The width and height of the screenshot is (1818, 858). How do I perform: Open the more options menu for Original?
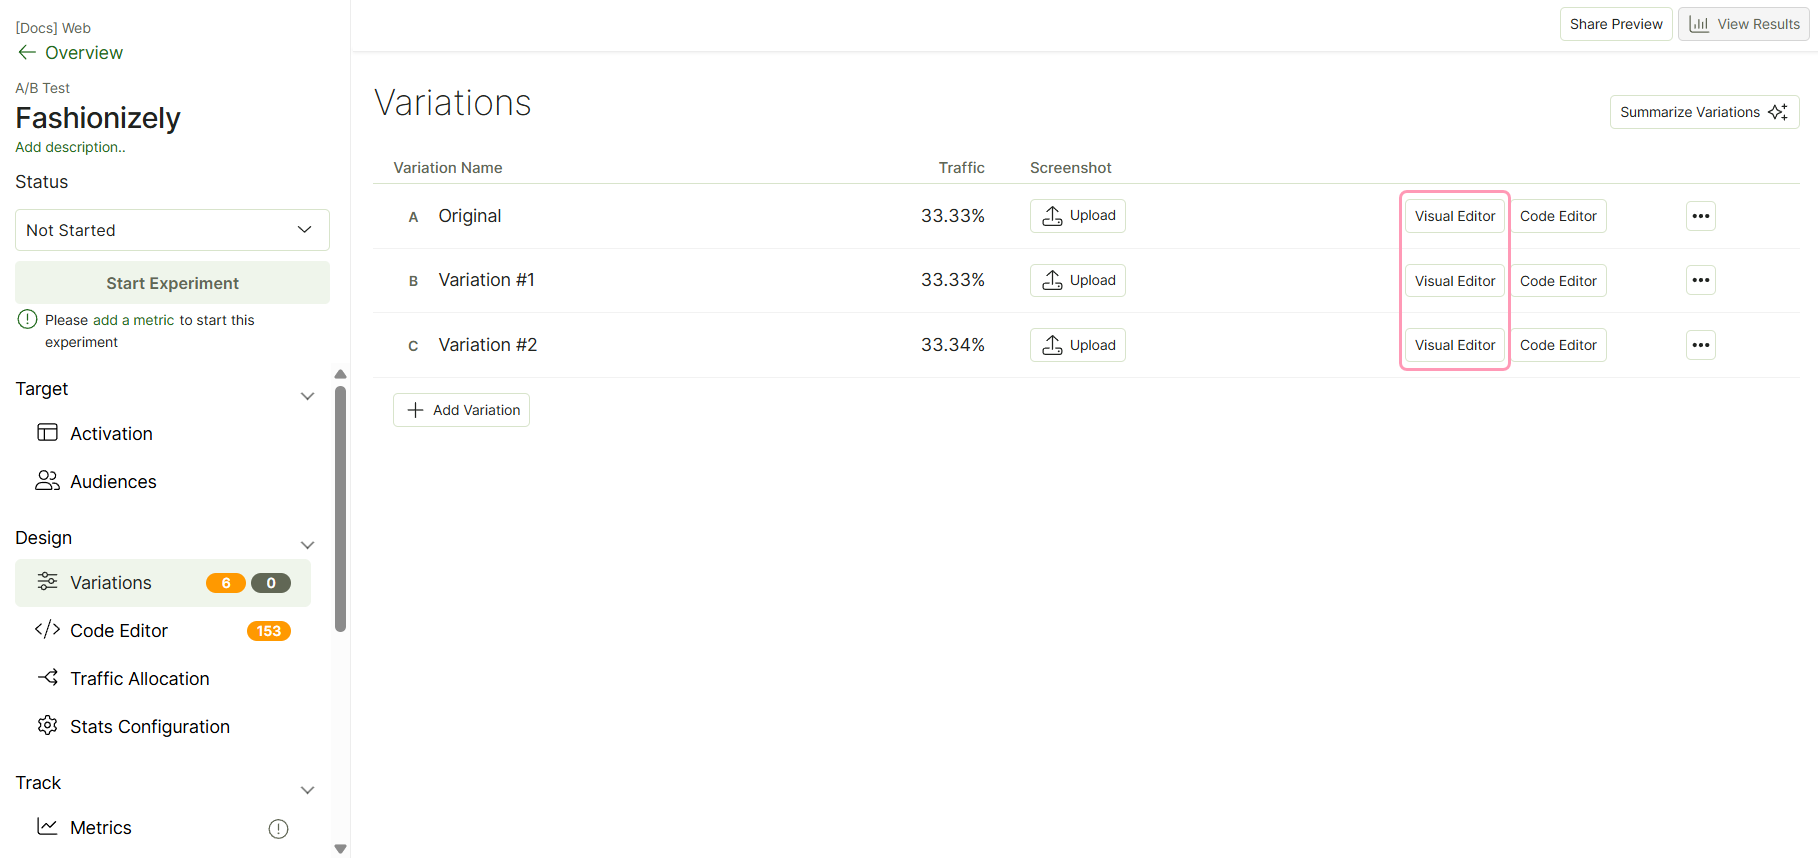[1701, 216]
